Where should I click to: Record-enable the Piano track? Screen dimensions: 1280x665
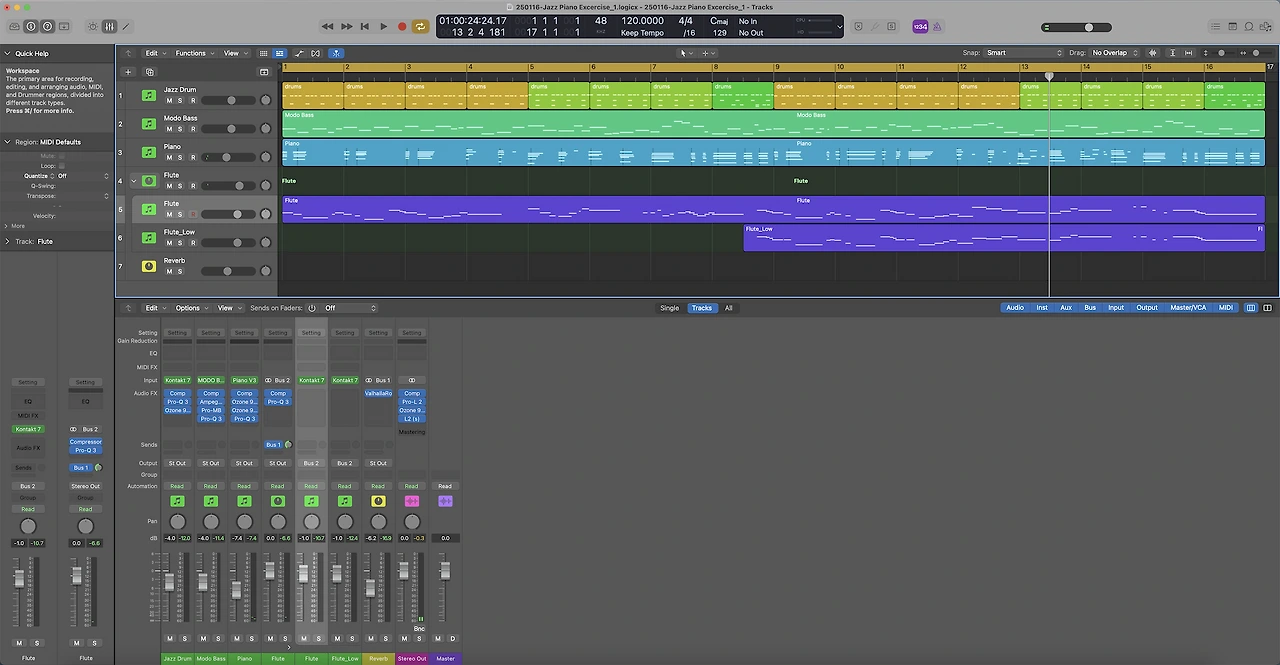coord(192,157)
